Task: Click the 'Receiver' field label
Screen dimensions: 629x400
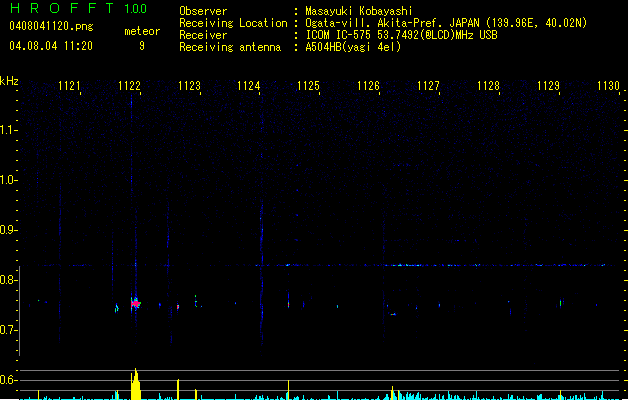Action: (x=203, y=35)
